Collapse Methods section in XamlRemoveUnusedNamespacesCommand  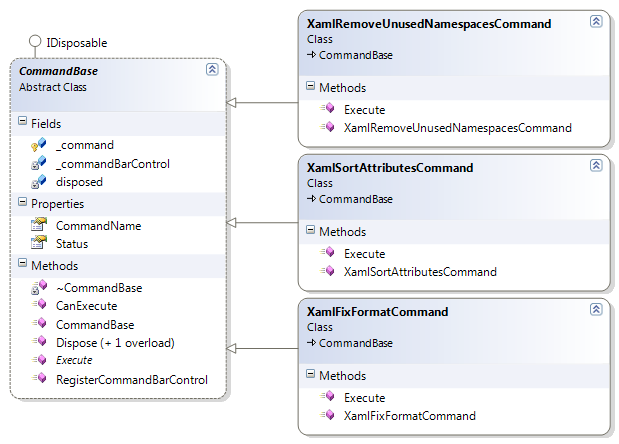(x=311, y=86)
